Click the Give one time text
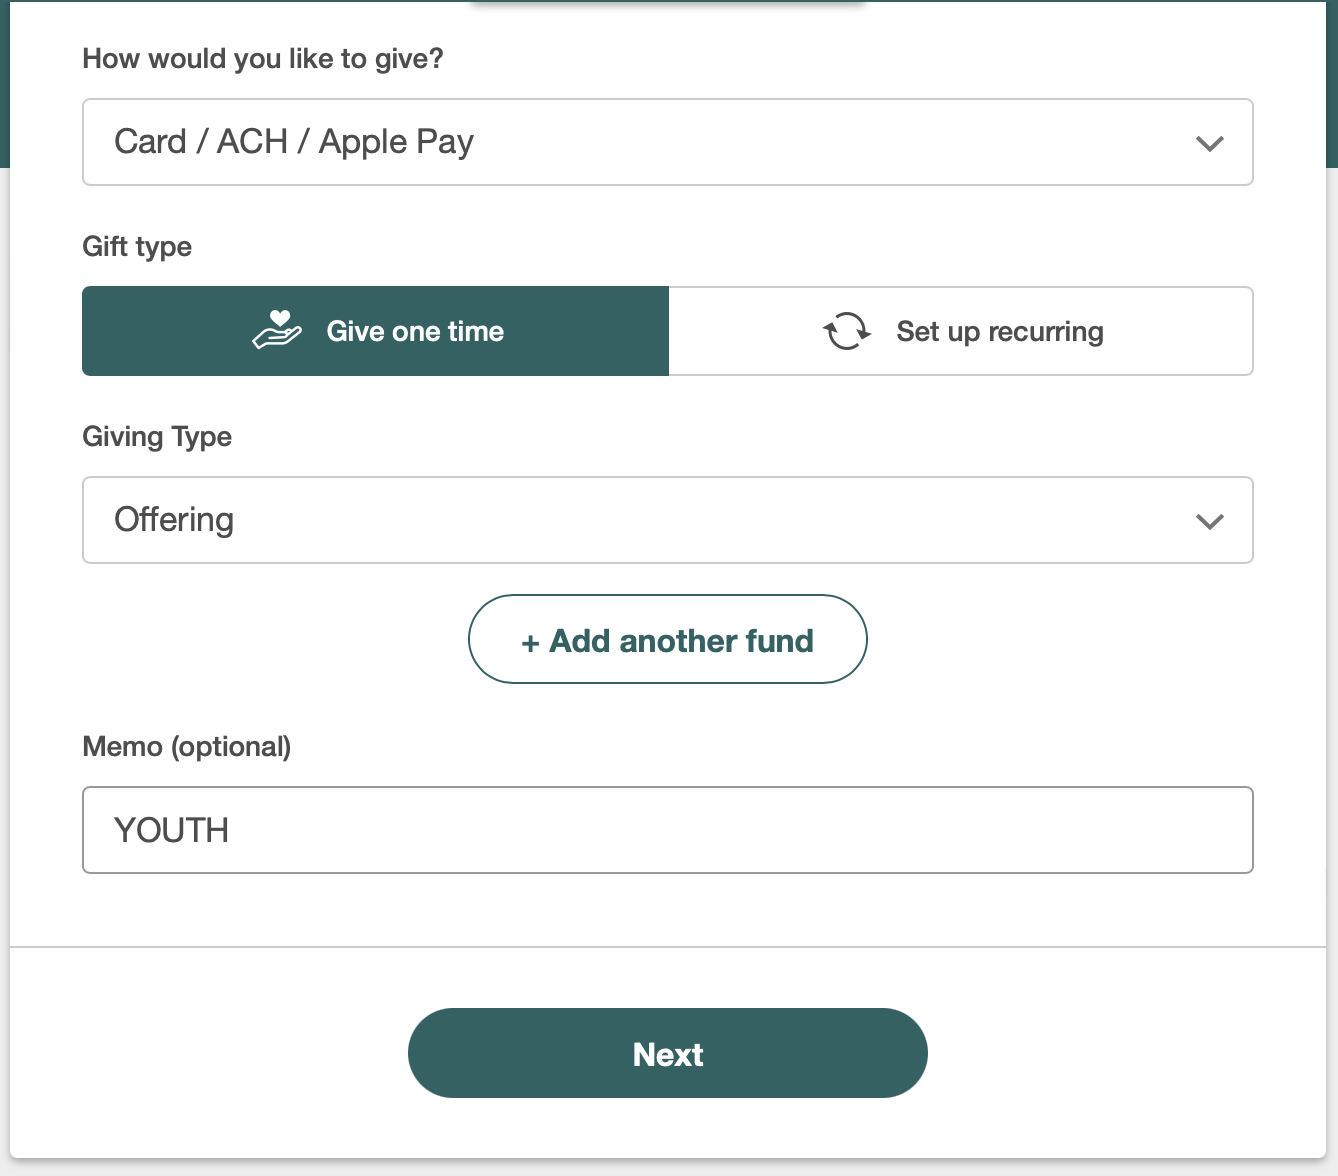 [x=415, y=331]
